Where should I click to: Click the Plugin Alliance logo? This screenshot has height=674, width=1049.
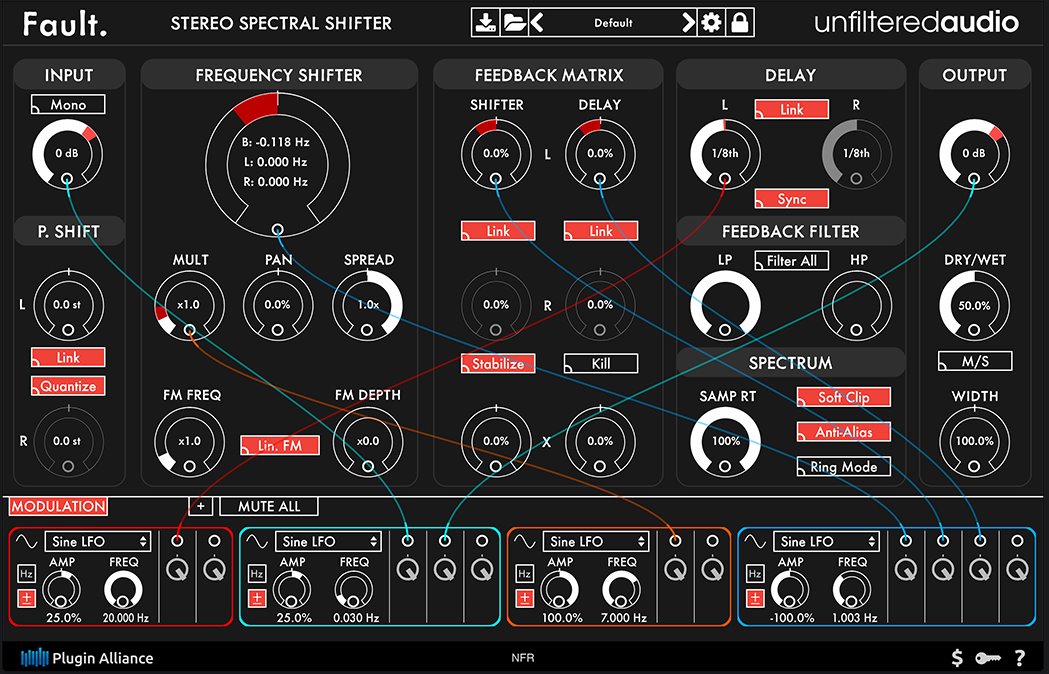87,657
